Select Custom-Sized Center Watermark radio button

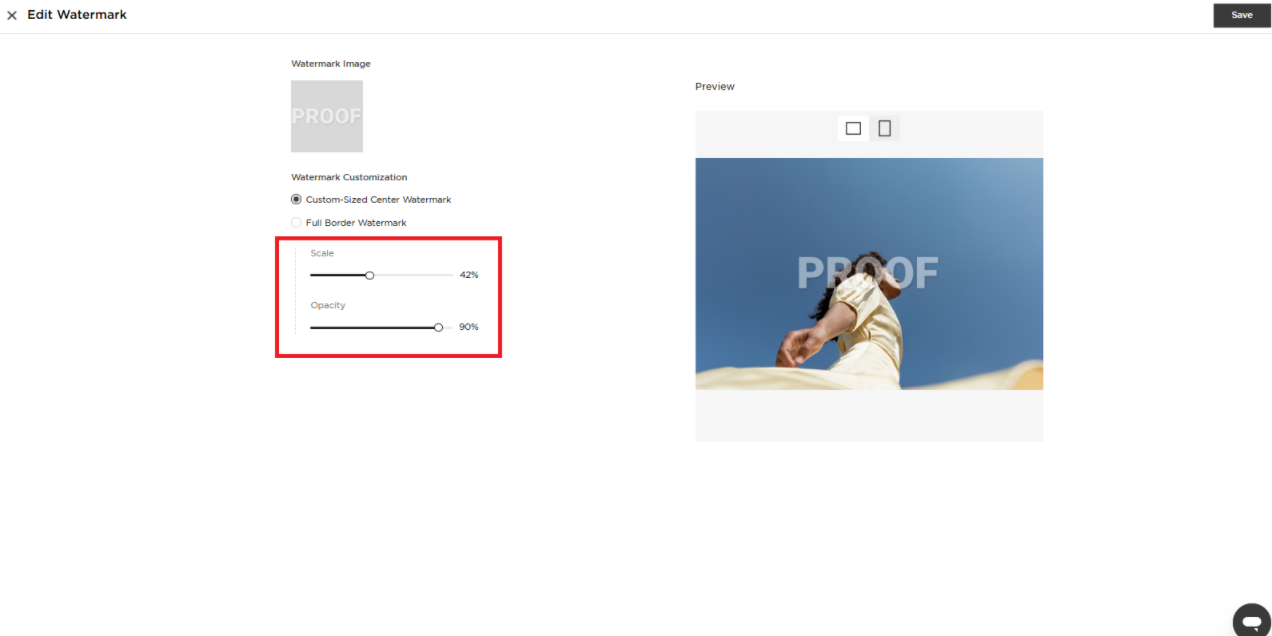tap(296, 200)
